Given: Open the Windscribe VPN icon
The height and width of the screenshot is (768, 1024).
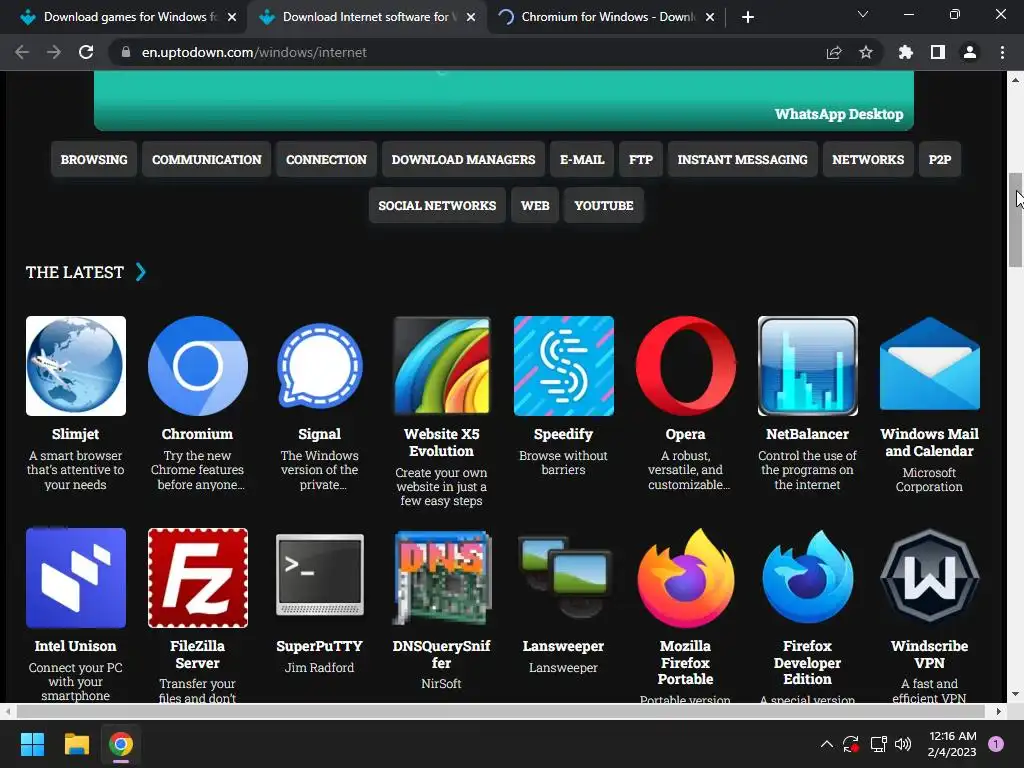Looking at the screenshot, I should [x=930, y=578].
